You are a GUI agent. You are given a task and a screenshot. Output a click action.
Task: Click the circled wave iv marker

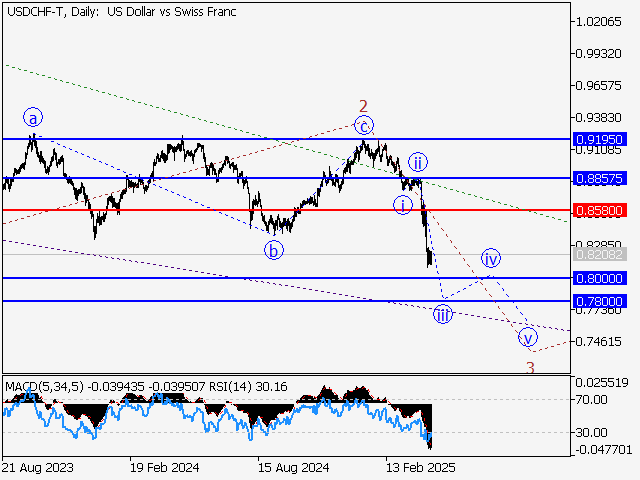[x=491, y=258]
